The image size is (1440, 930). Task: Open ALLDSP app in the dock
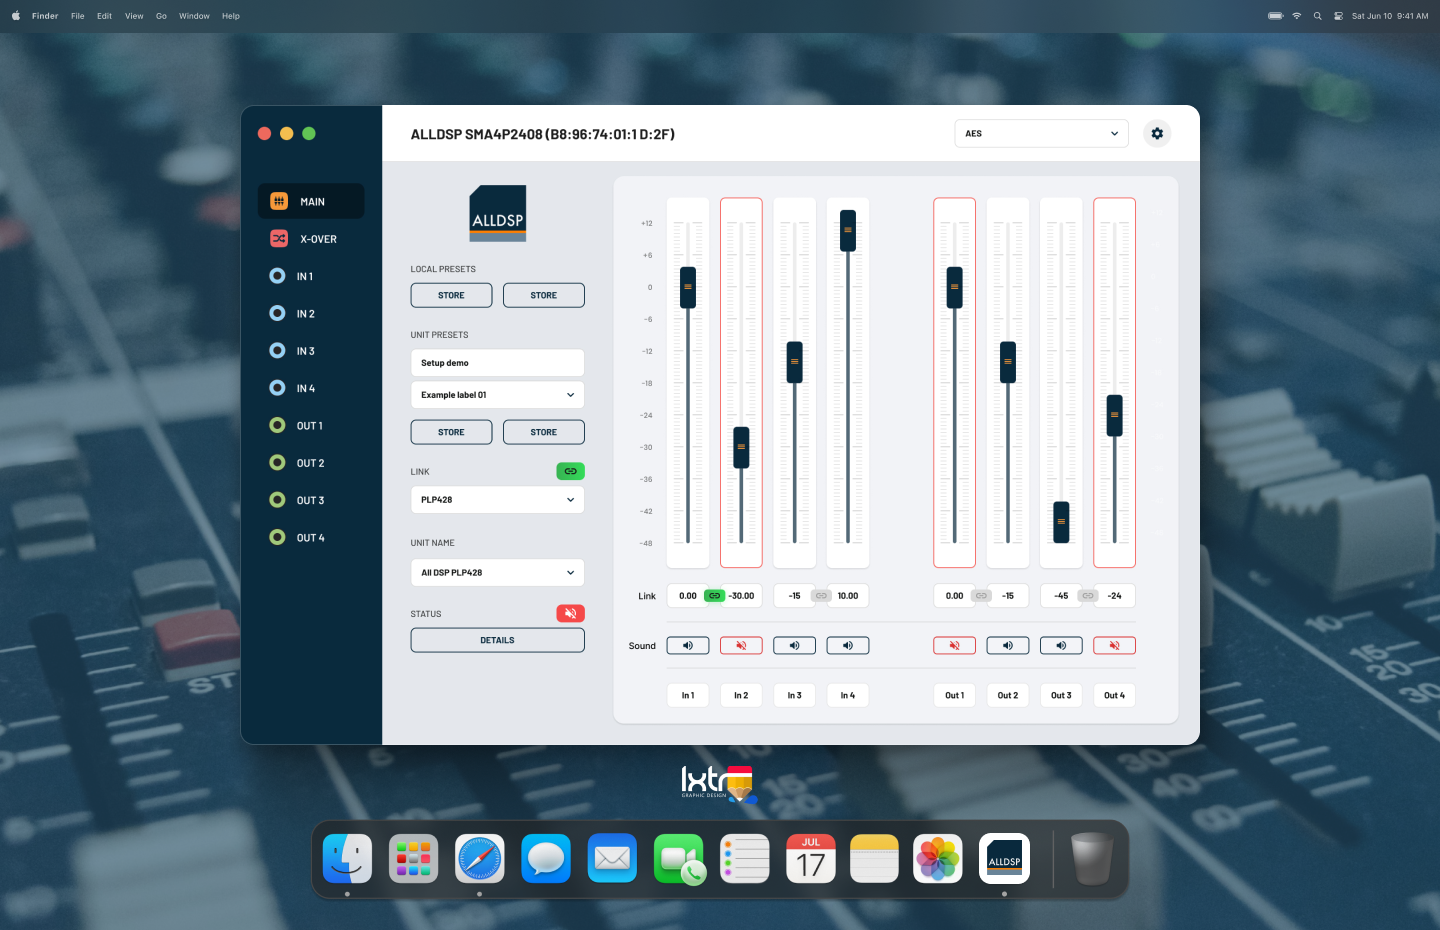click(1004, 859)
